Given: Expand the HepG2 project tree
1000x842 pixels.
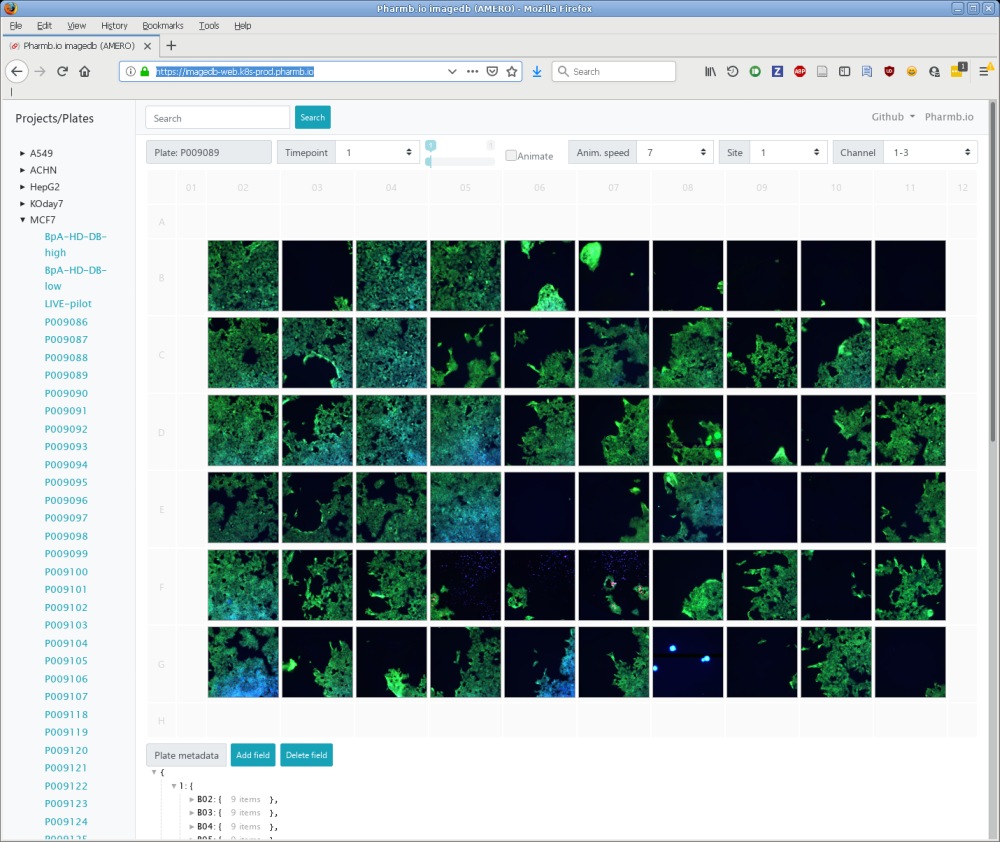Looking at the screenshot, I should [x=22, y=187].
